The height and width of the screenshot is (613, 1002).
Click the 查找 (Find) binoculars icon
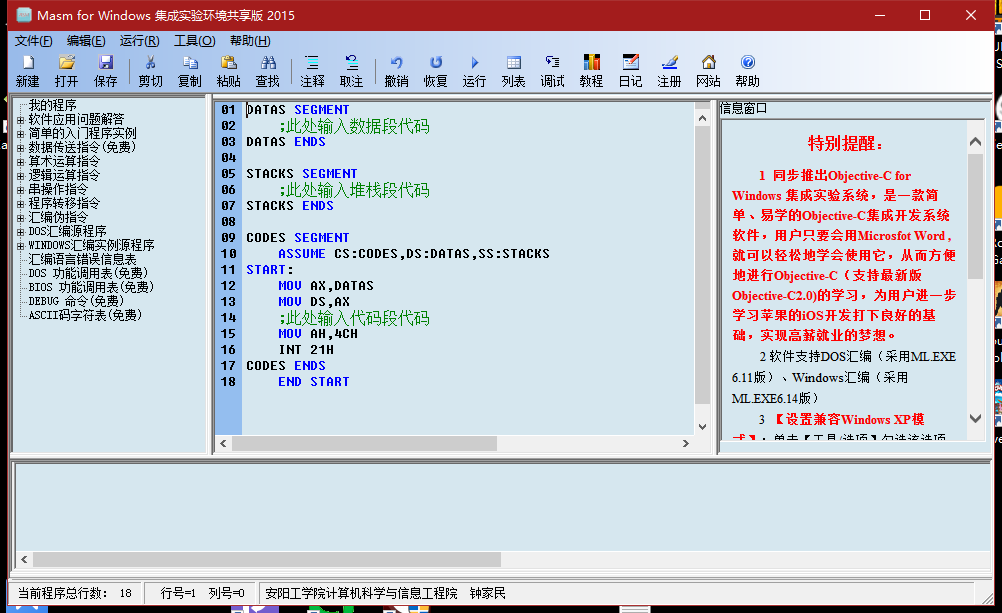267,70
